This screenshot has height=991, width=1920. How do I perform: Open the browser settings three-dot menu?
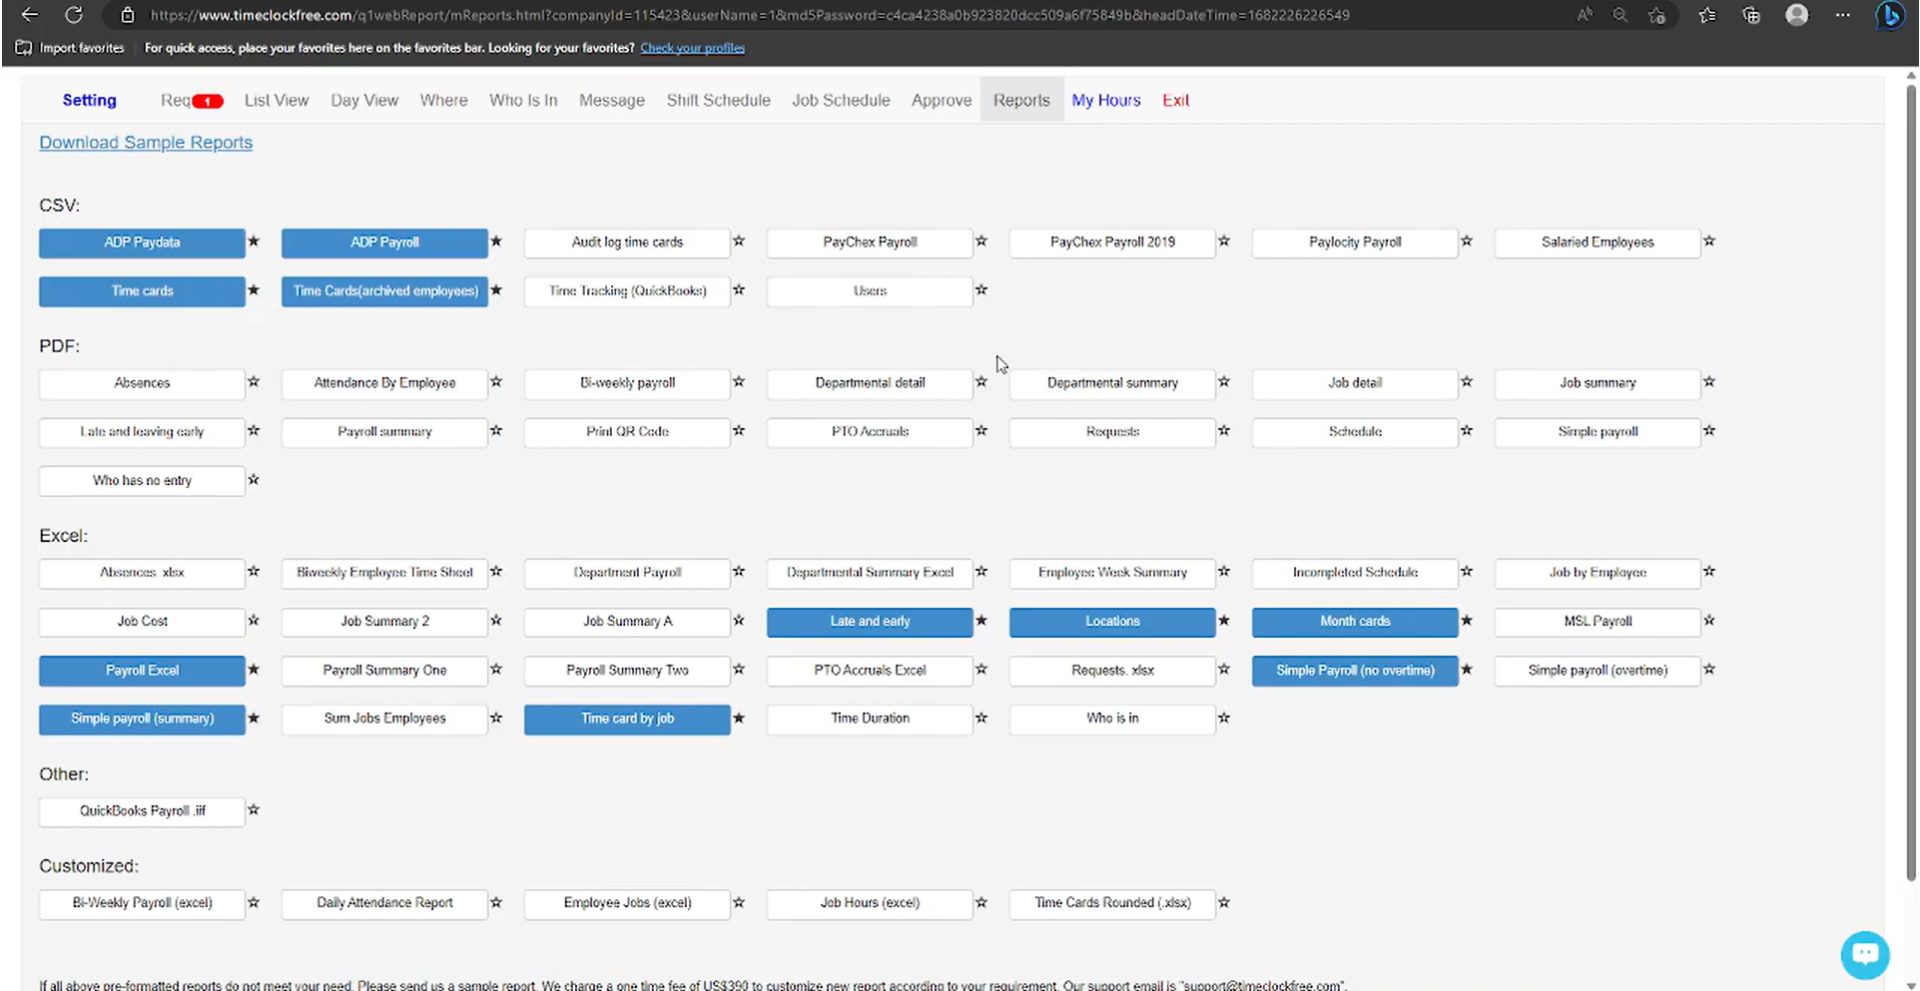[x=1843, y=15]
